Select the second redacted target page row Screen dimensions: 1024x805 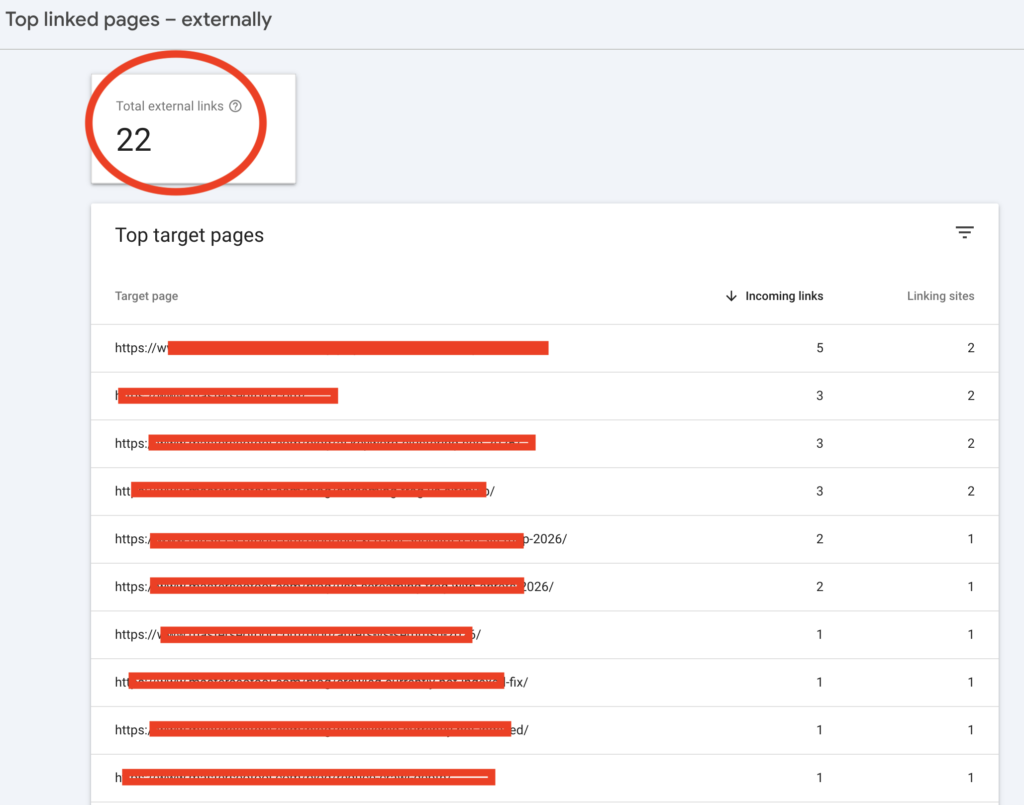(x=227, y=395)
